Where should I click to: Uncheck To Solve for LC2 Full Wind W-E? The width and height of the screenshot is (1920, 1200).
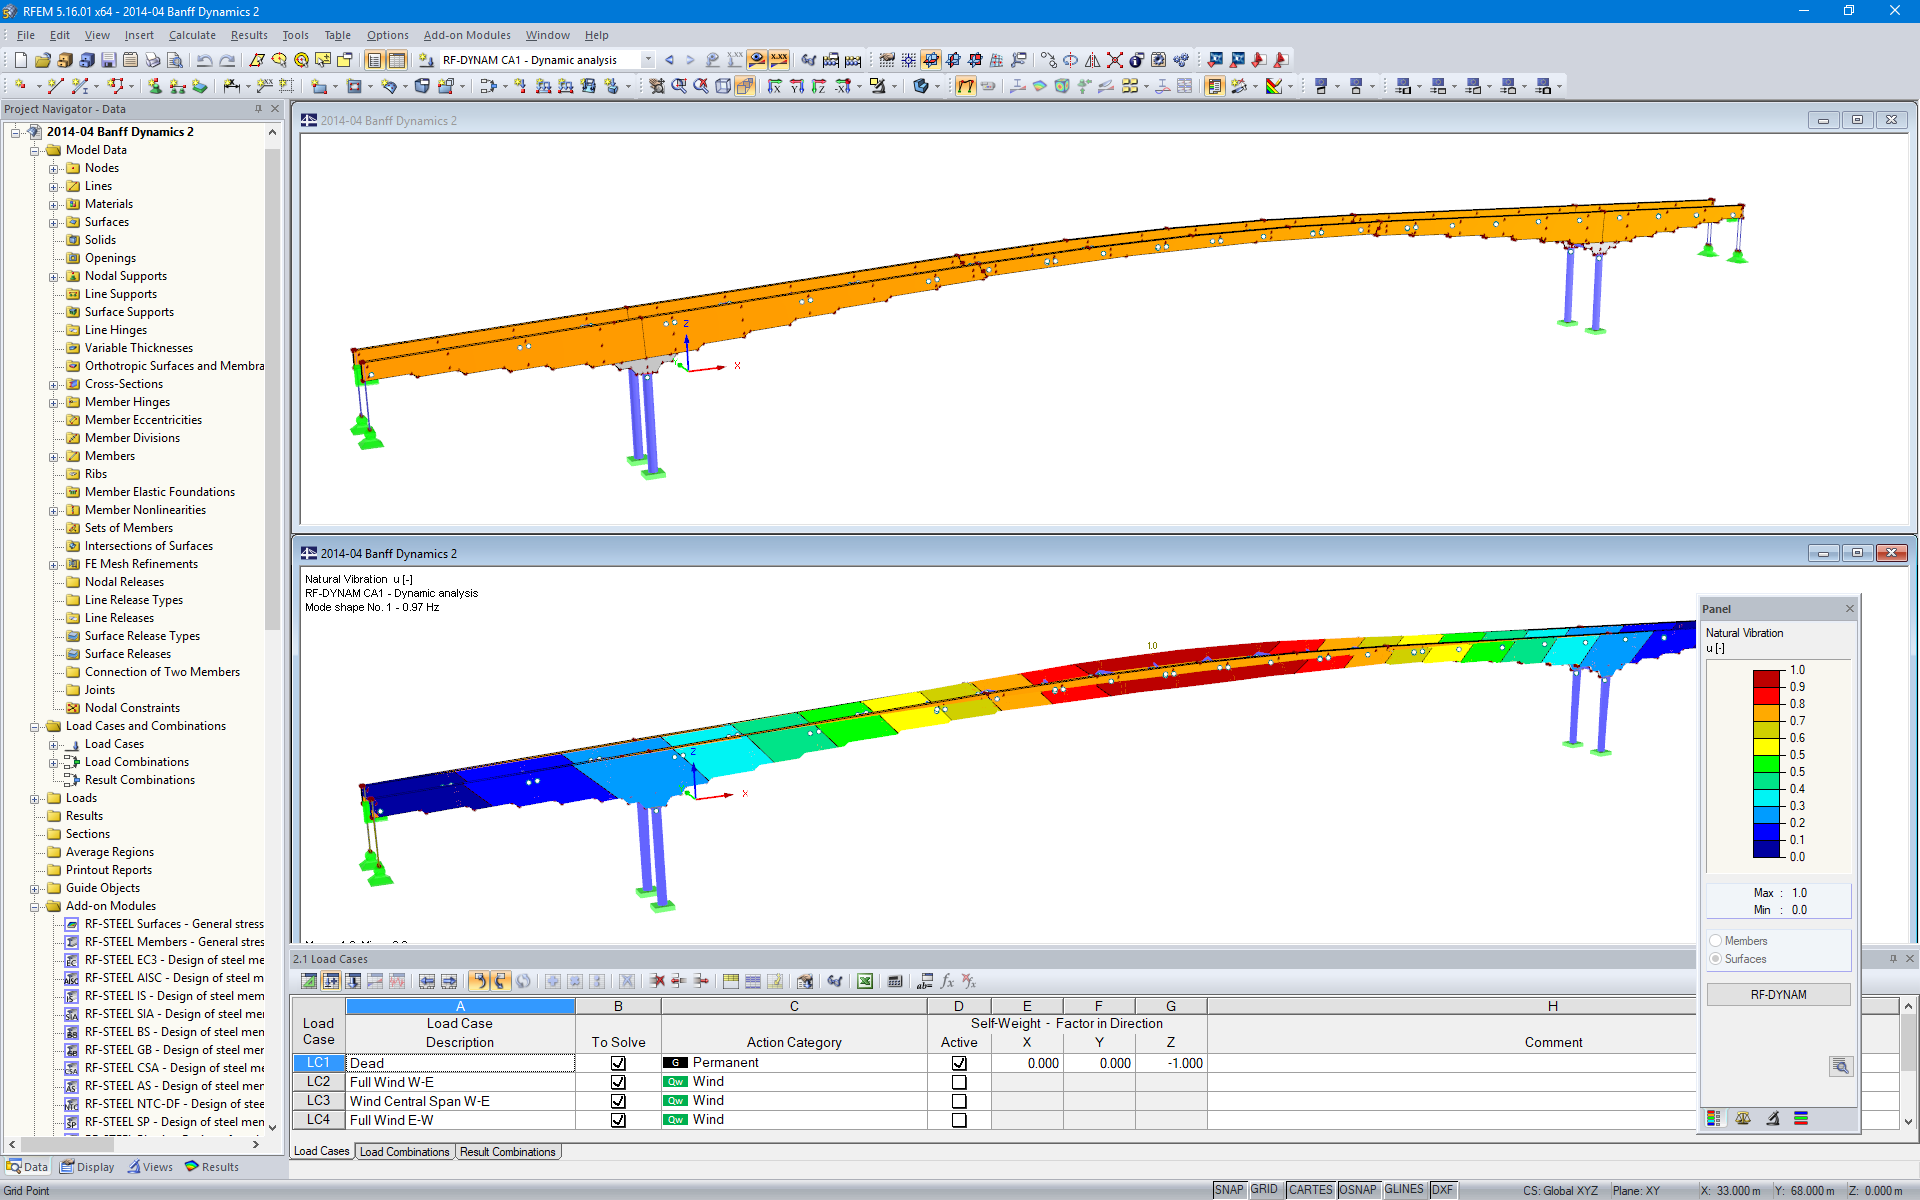click(618, 1082)
